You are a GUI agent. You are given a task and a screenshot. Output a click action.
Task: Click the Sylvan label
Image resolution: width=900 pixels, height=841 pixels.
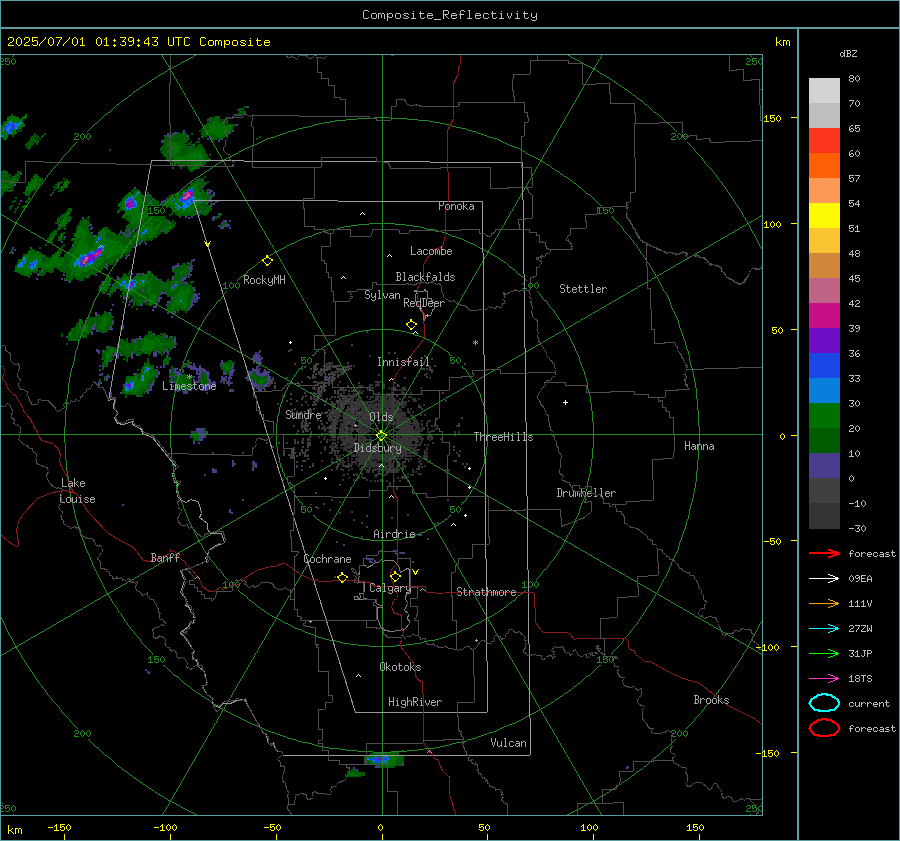[x=382, y=295]
